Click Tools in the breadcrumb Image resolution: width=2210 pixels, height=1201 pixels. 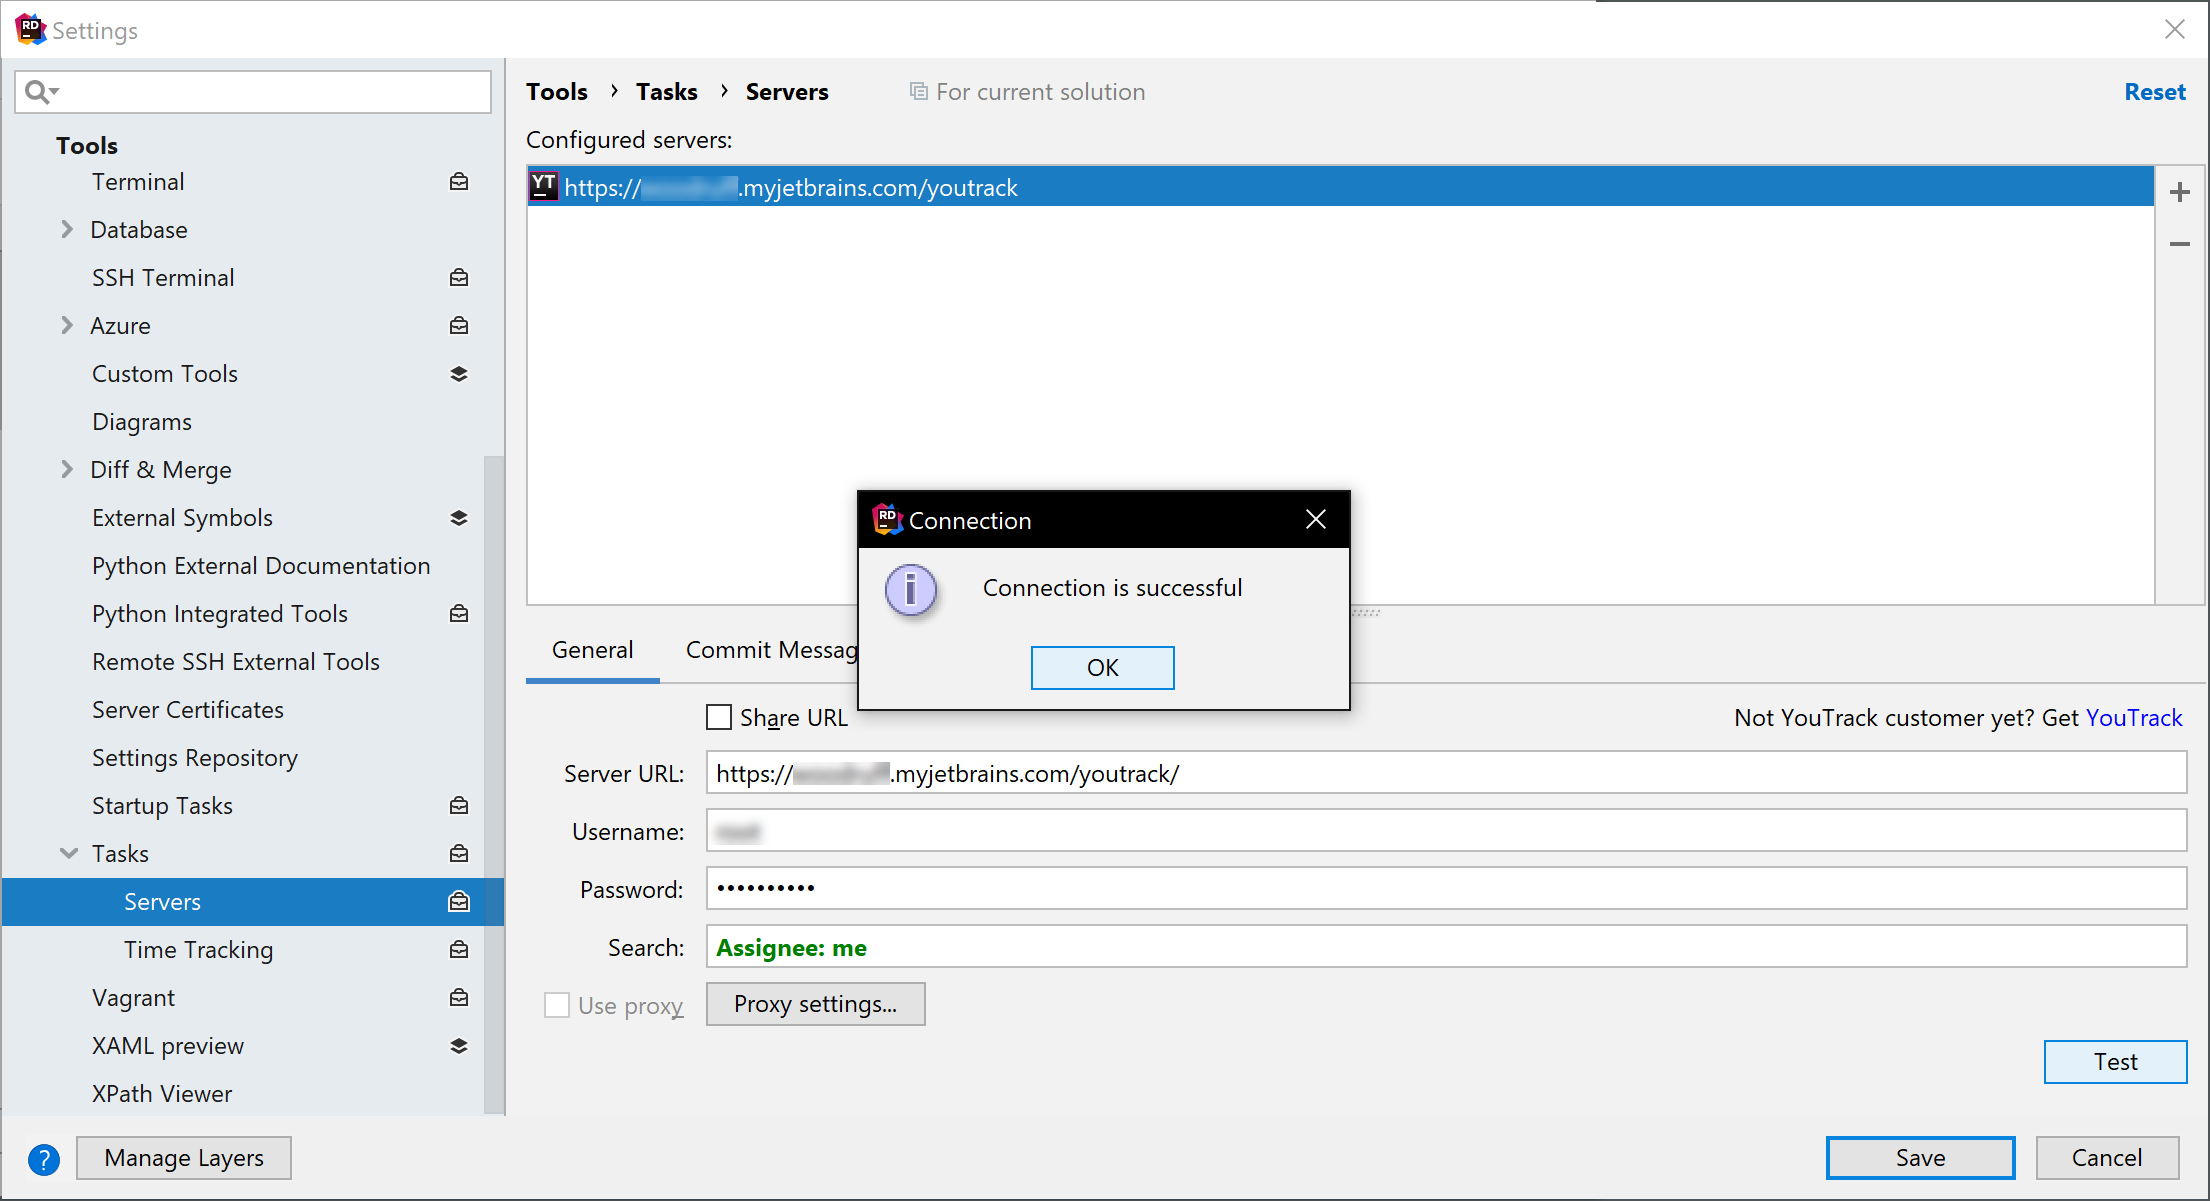tap(557, 92)
